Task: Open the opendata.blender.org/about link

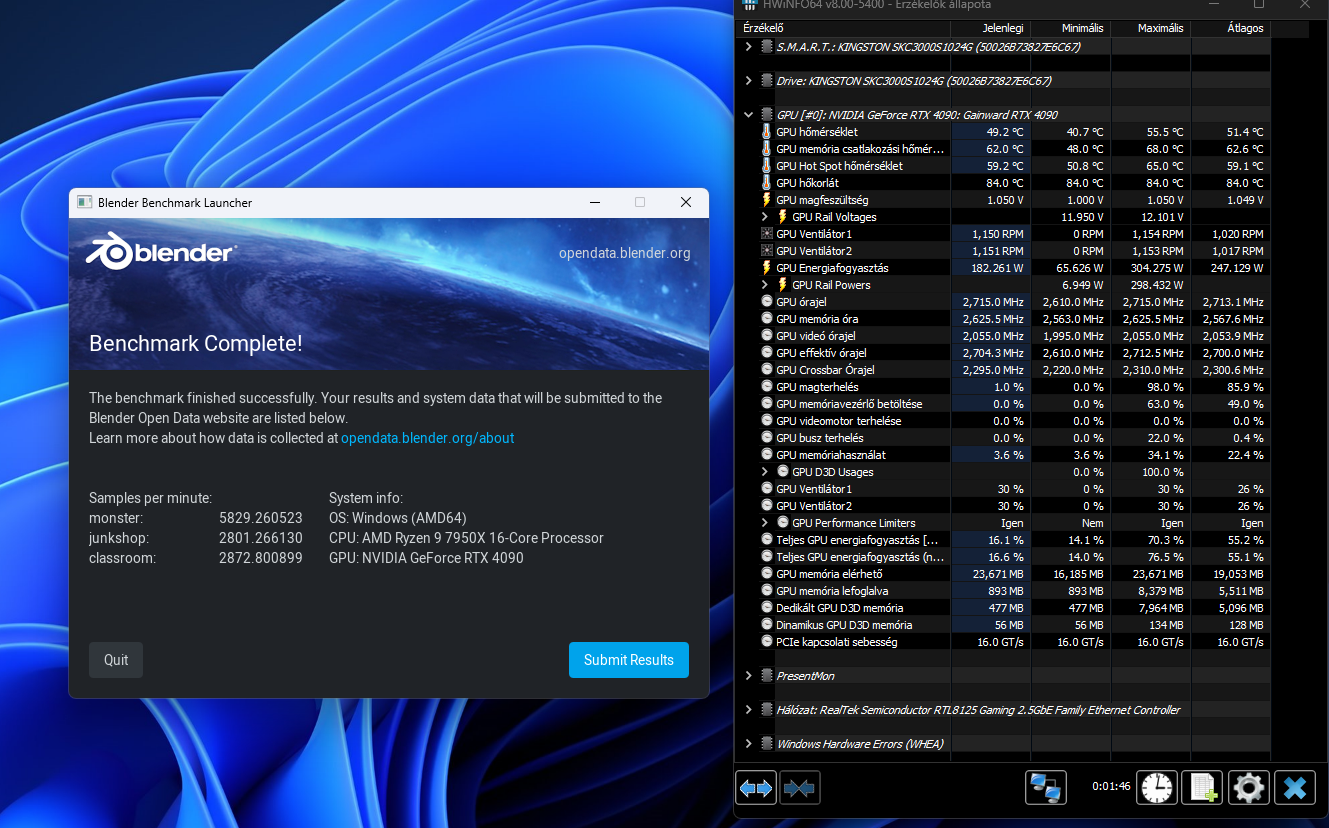Action: [x=428, y=438]
